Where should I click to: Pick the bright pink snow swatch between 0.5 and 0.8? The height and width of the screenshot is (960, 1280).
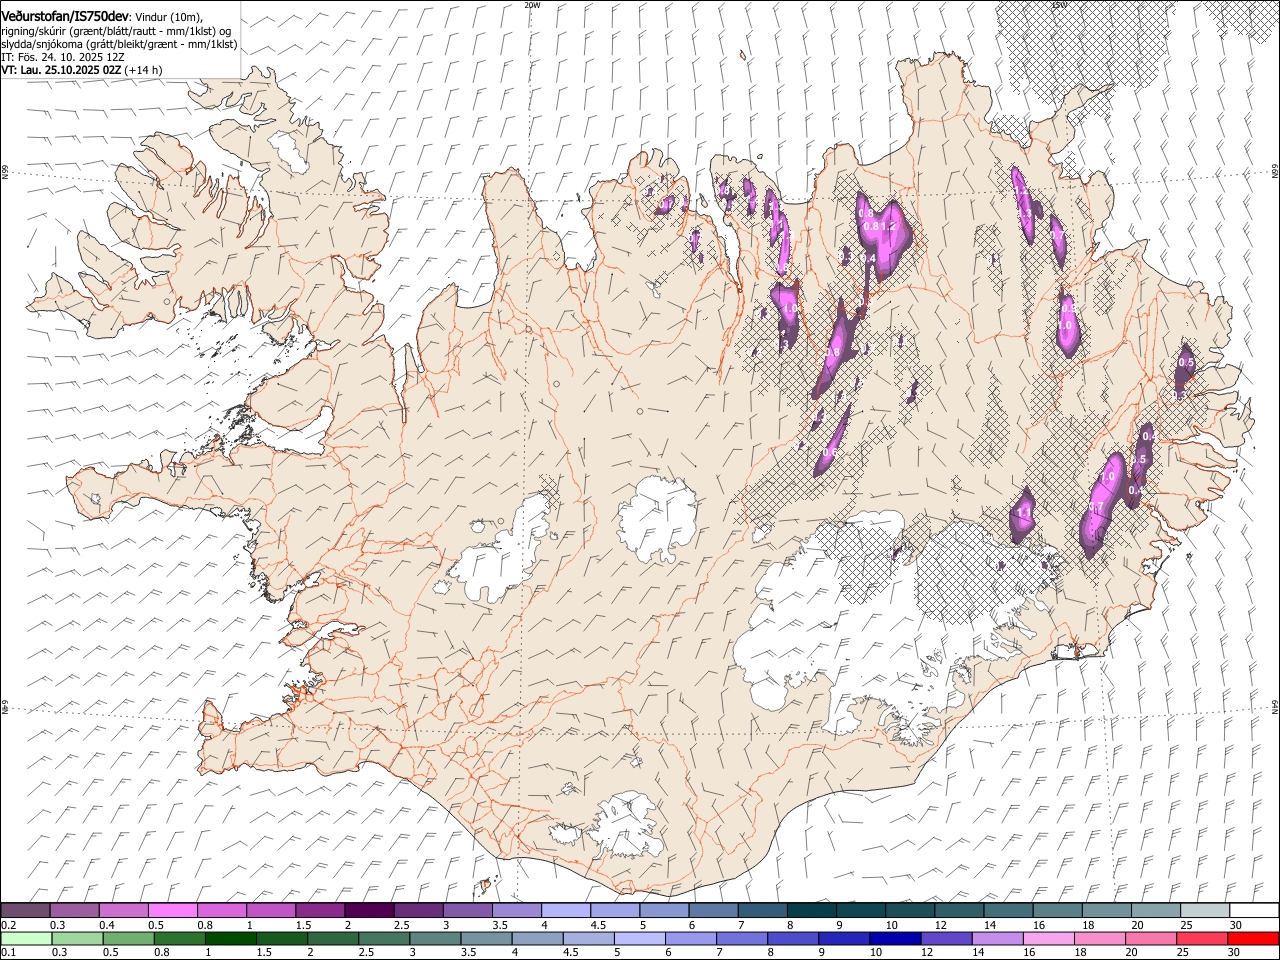(173, 910)
